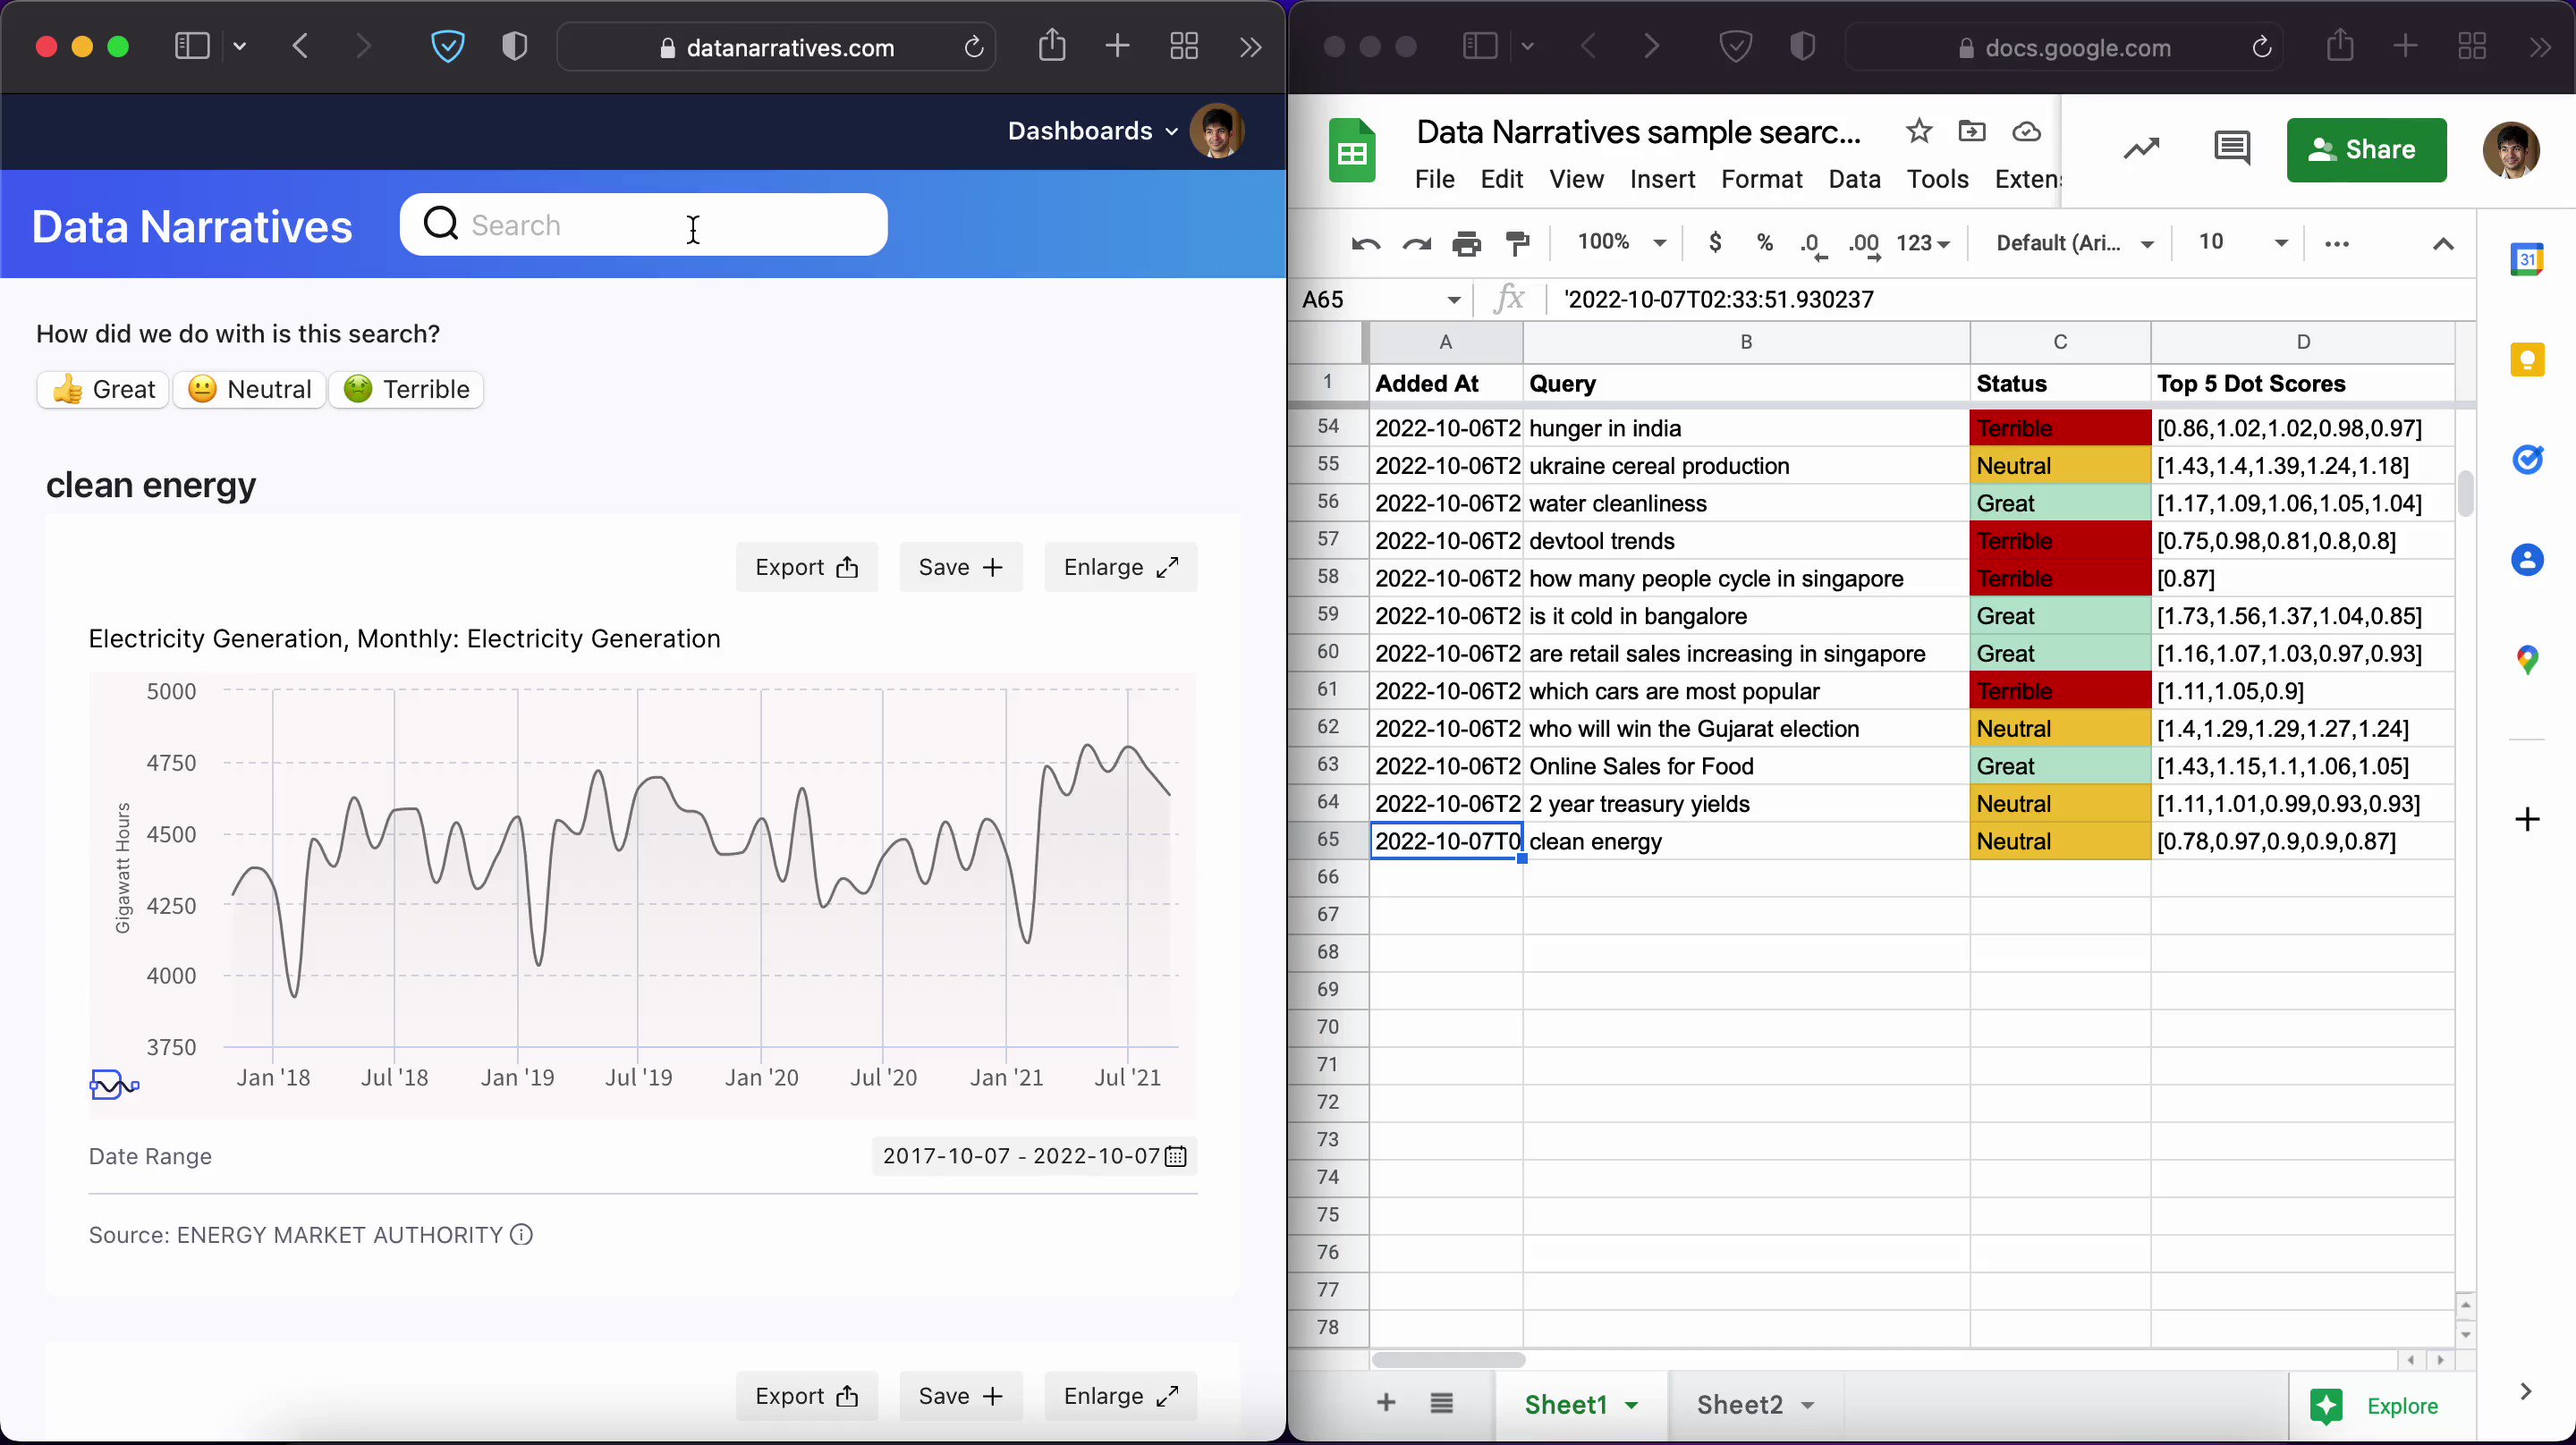
Task: Select the paint format tool
Action: [1518, 244]
